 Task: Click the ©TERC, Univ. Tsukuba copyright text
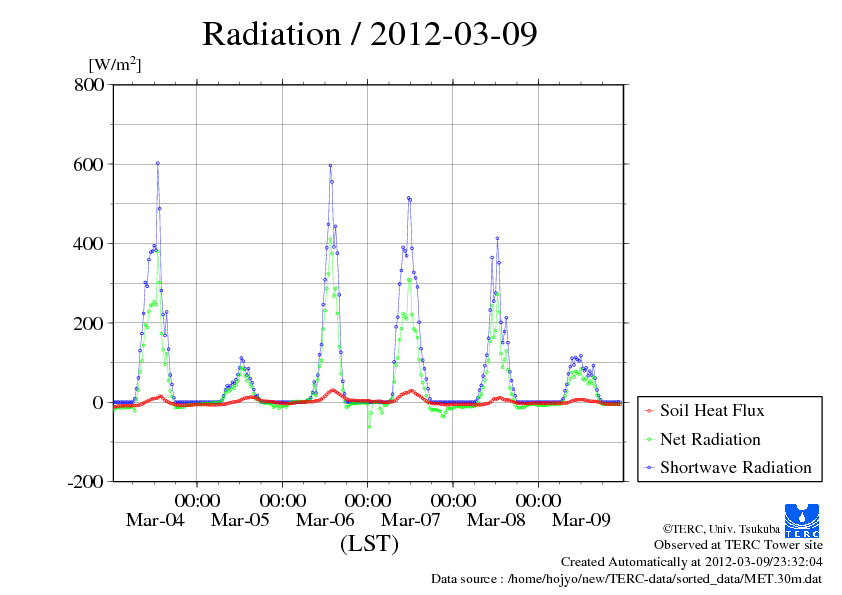[x=720, y=528]
